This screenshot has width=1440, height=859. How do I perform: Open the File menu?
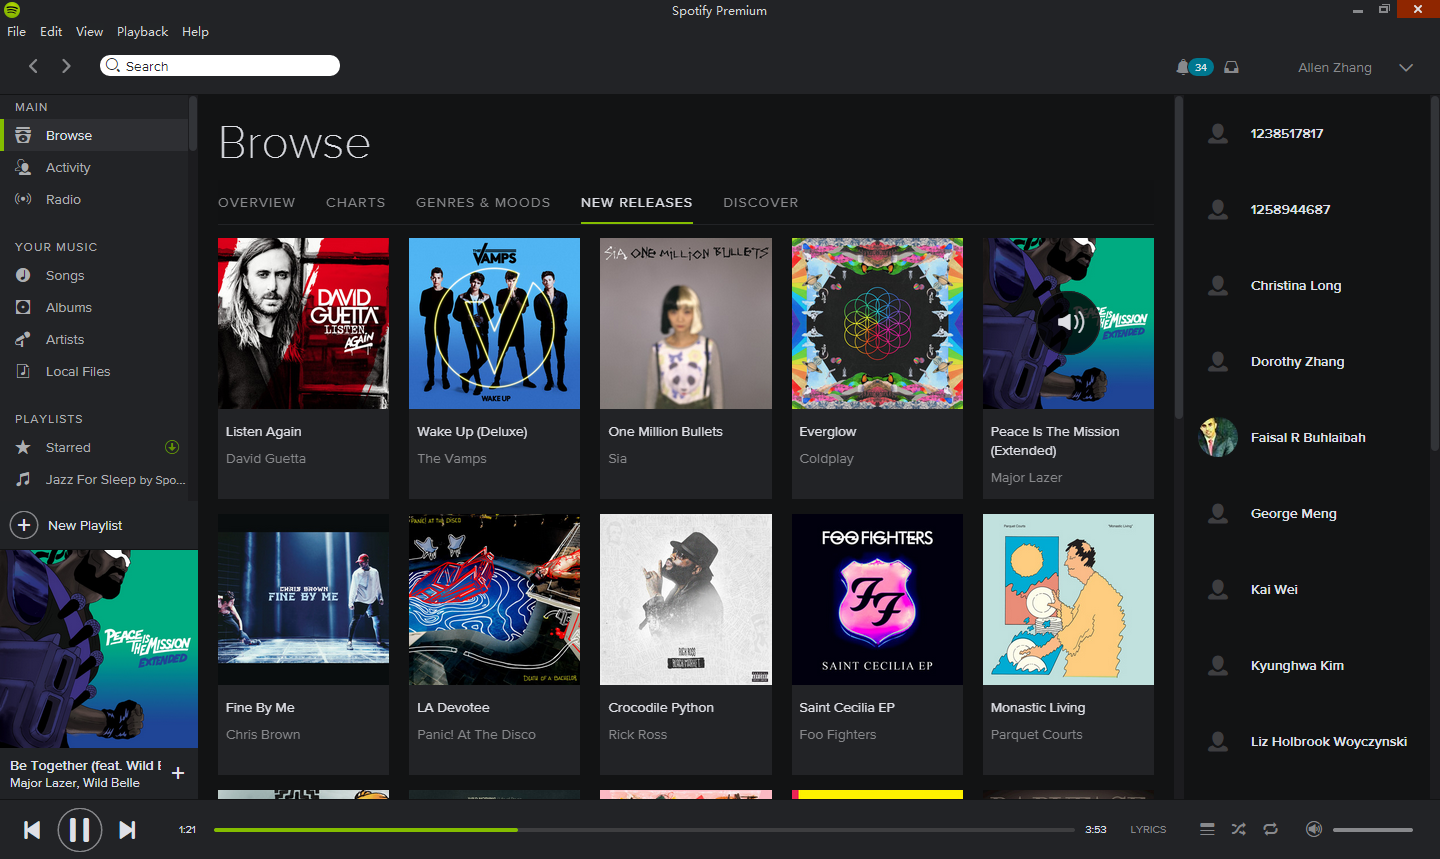[17, 31]
